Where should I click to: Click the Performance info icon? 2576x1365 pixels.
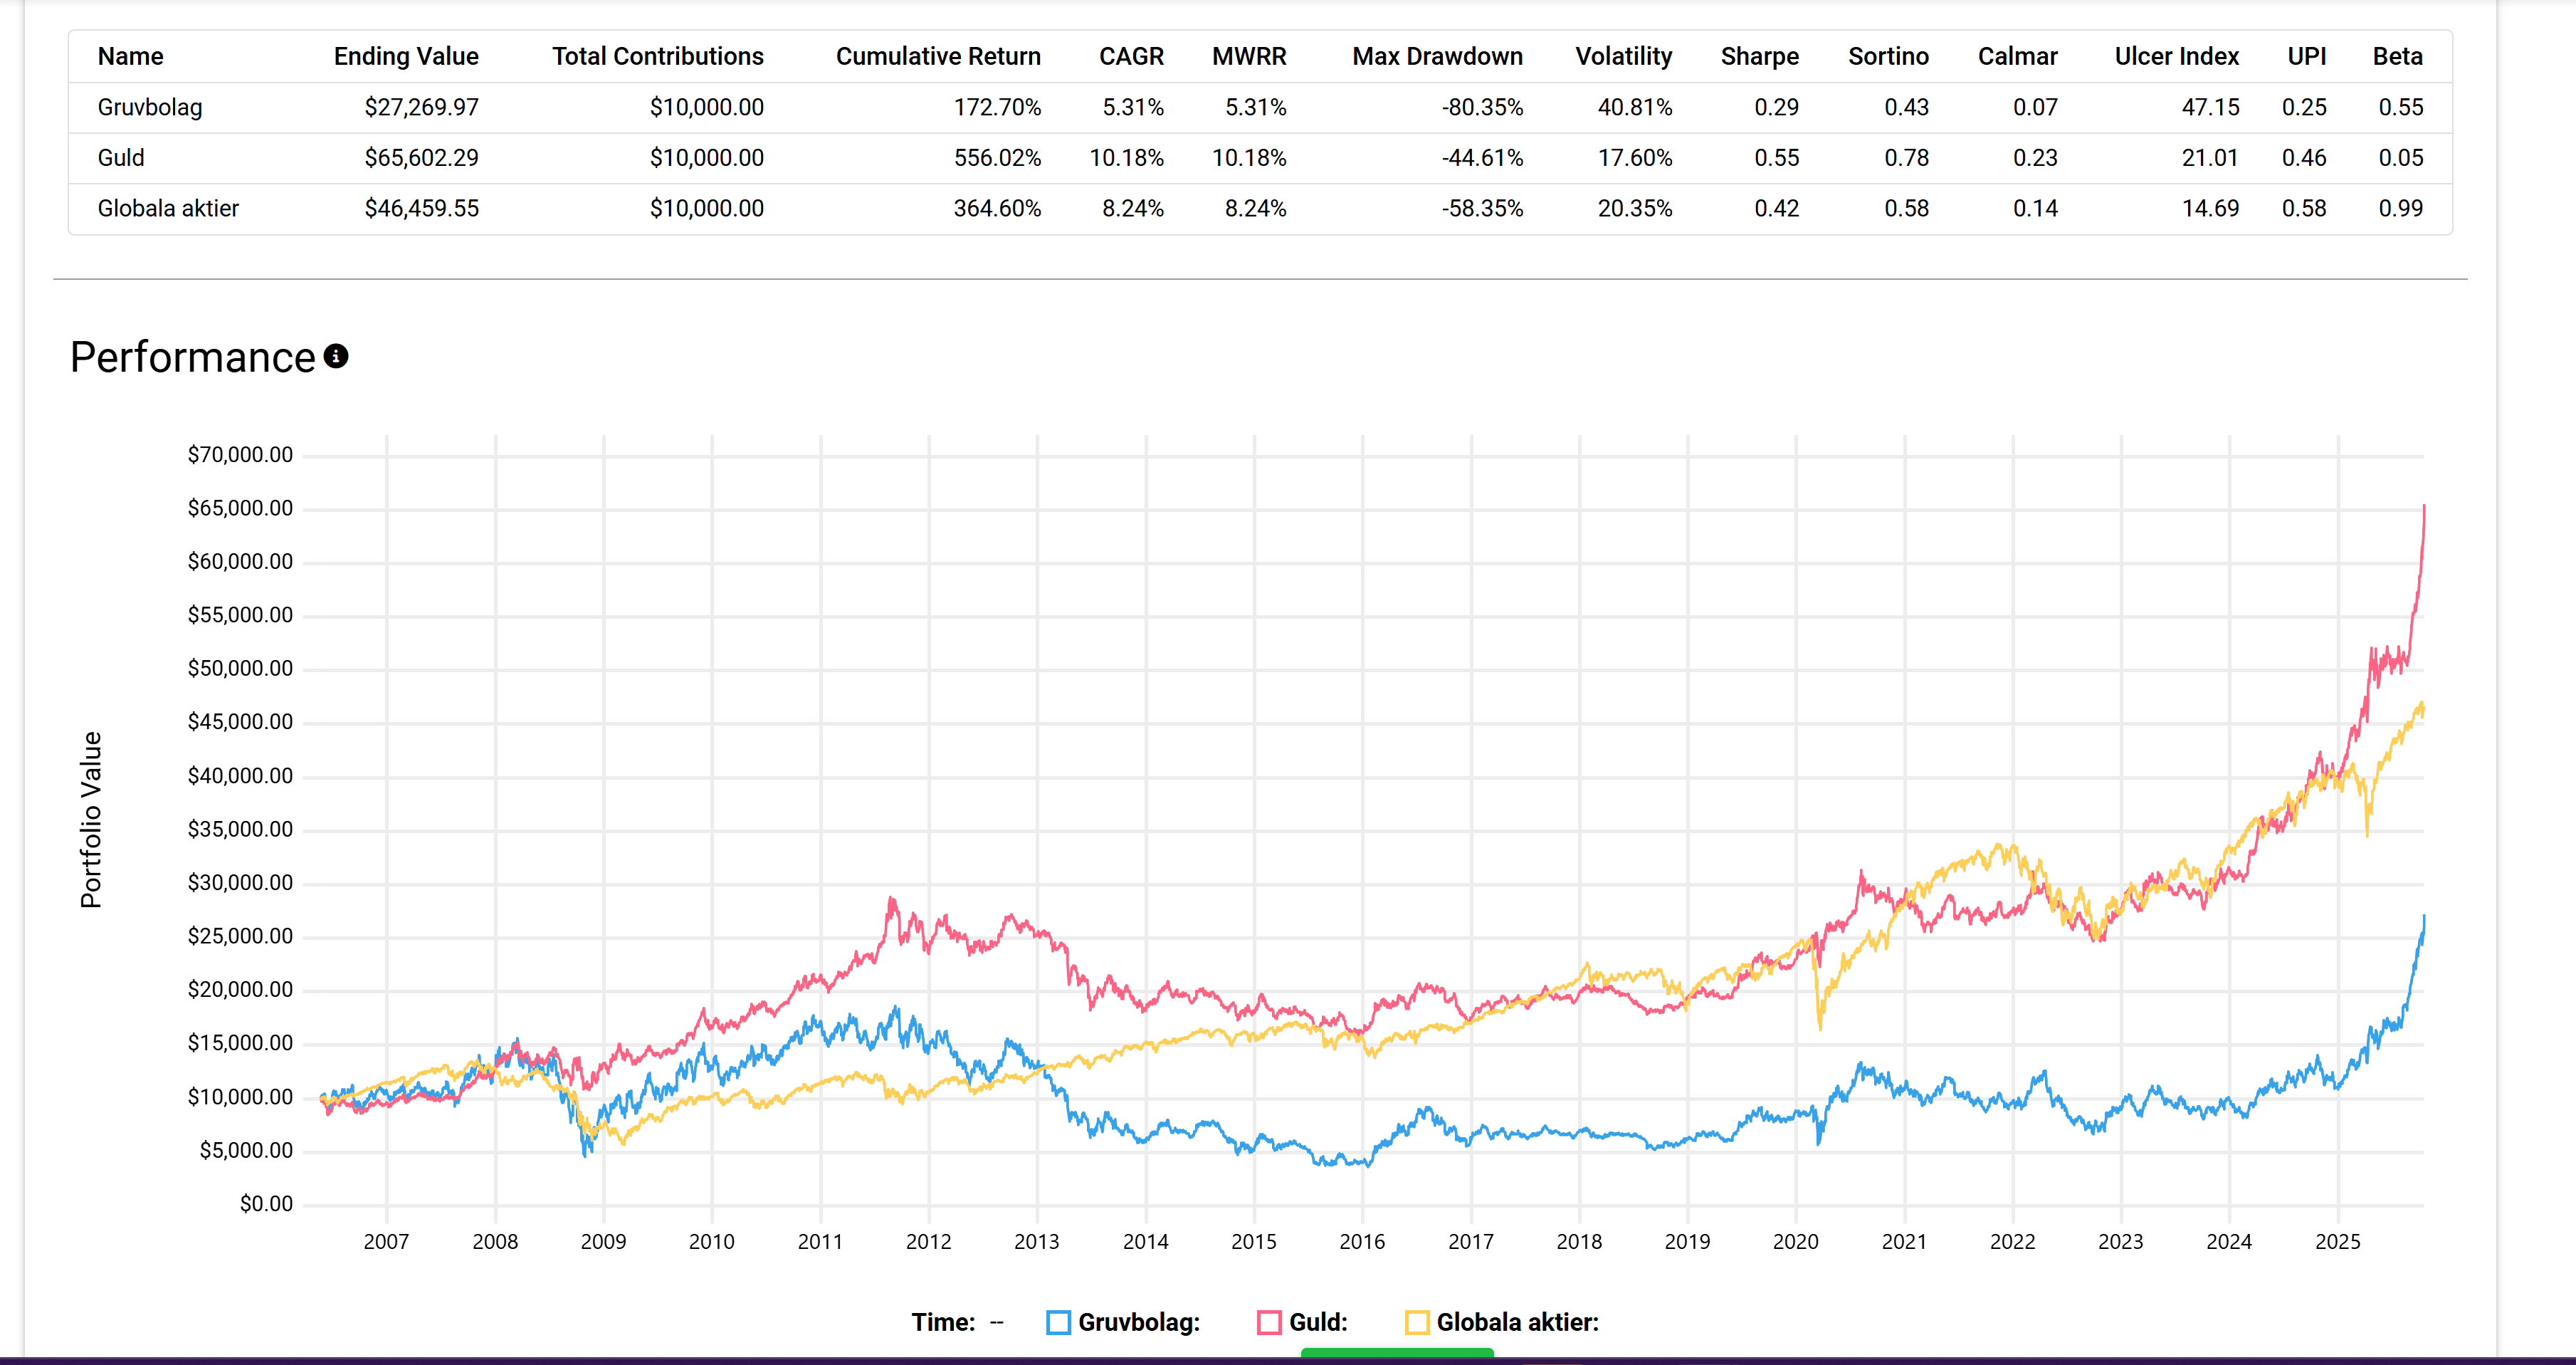click(x=336, y=357)
